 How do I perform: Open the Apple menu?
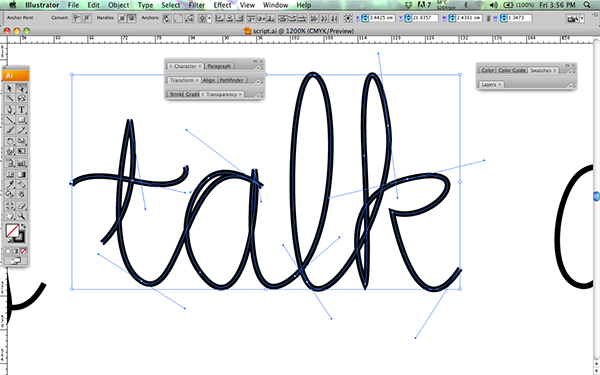pos(13,5)
